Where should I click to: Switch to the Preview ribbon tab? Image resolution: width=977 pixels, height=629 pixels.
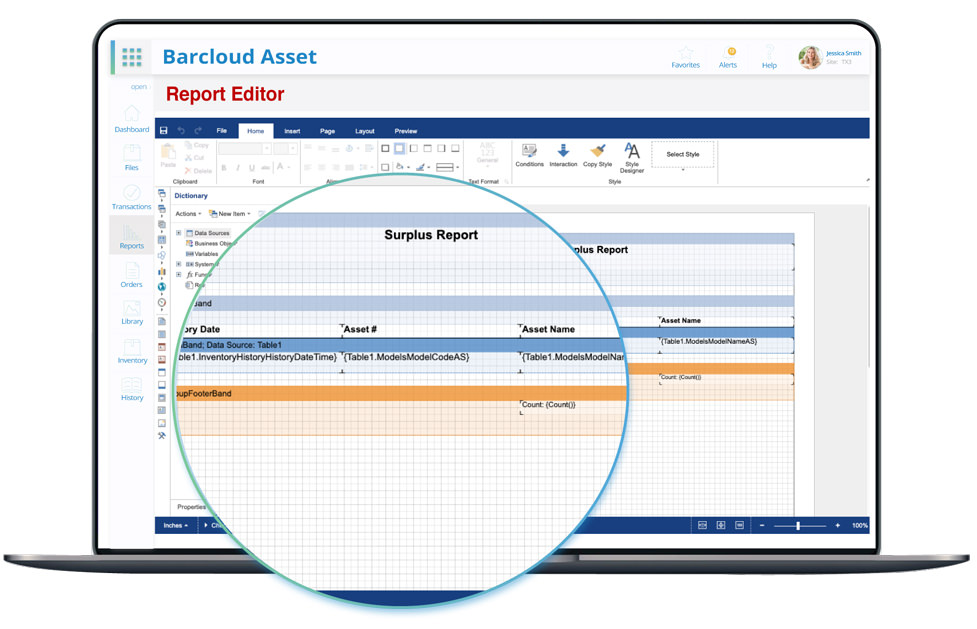point(406,131)
